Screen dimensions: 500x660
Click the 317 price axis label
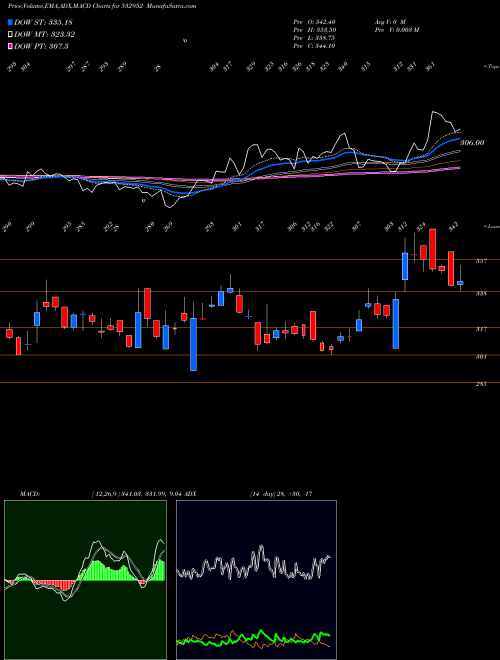click(x=481, y=329)
